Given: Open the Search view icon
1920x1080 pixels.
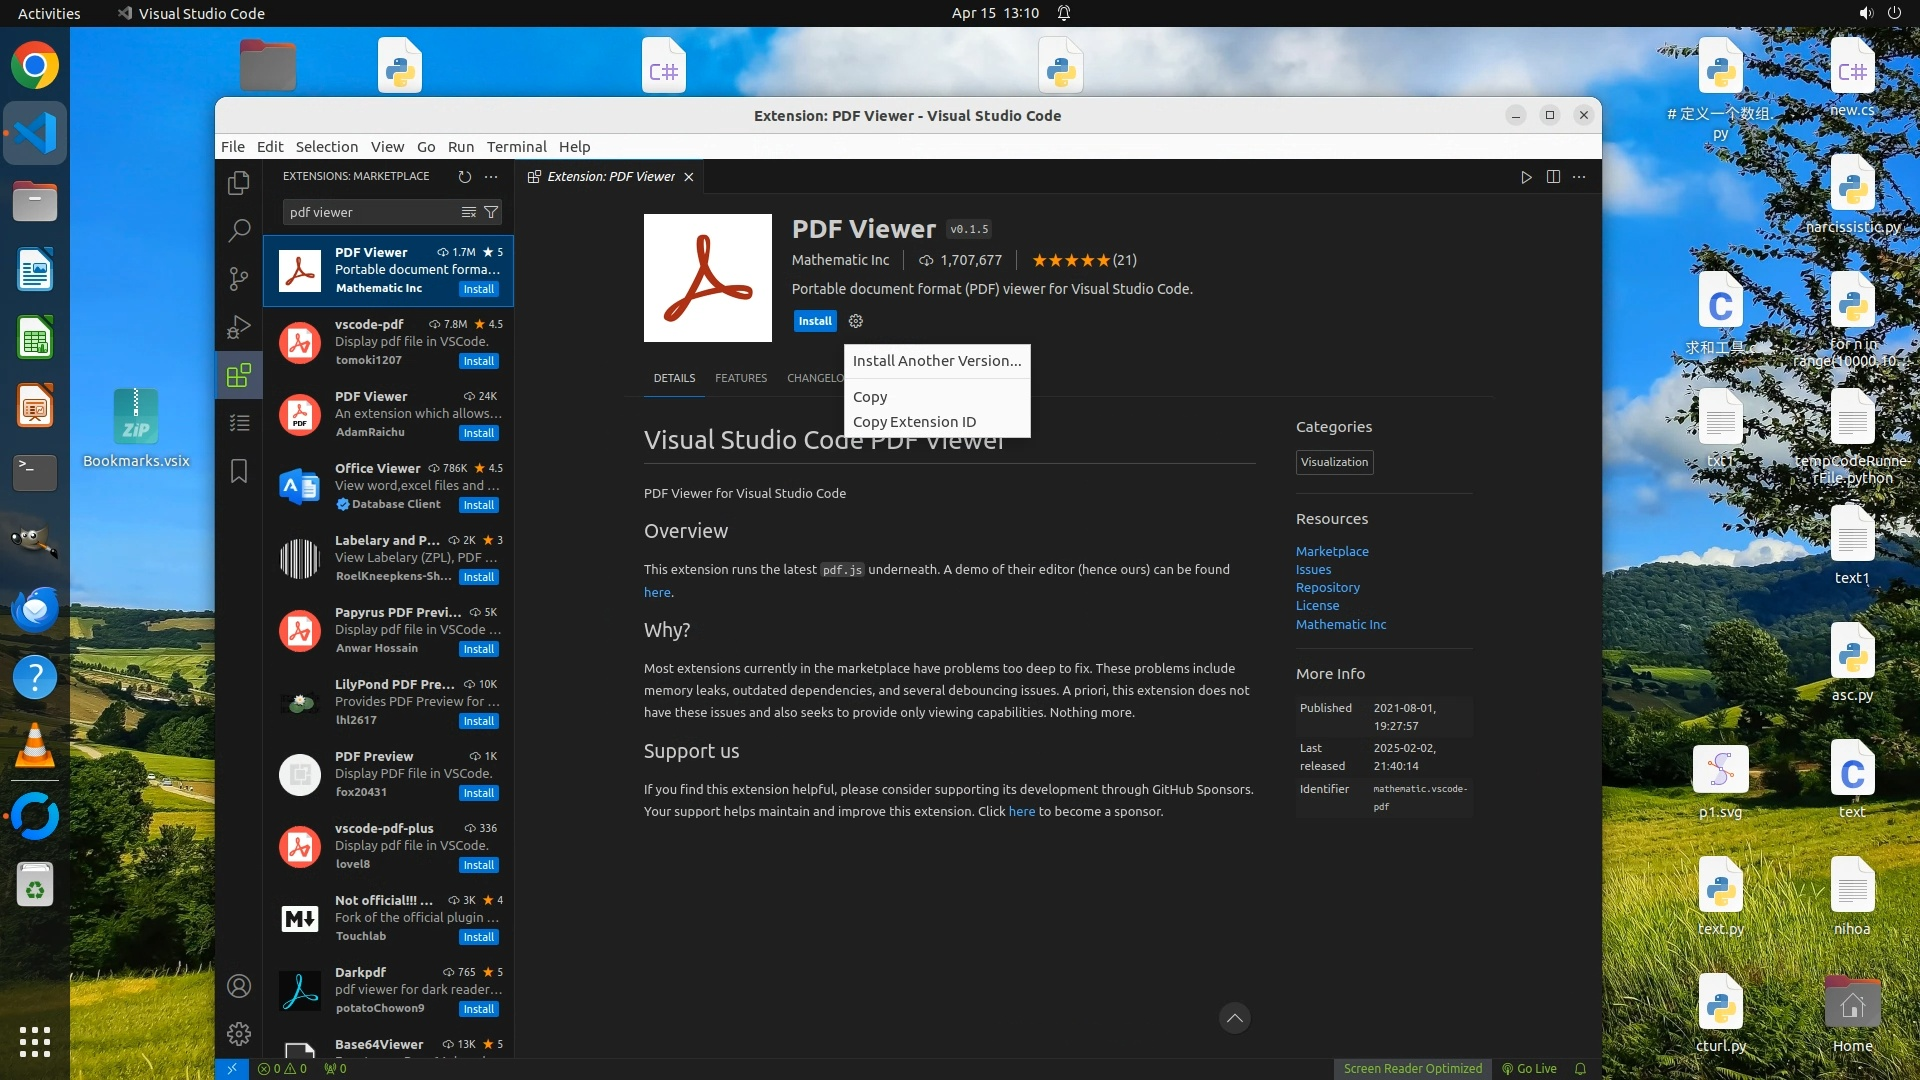Looking at the screenshot, I should [x=238, y=231].
